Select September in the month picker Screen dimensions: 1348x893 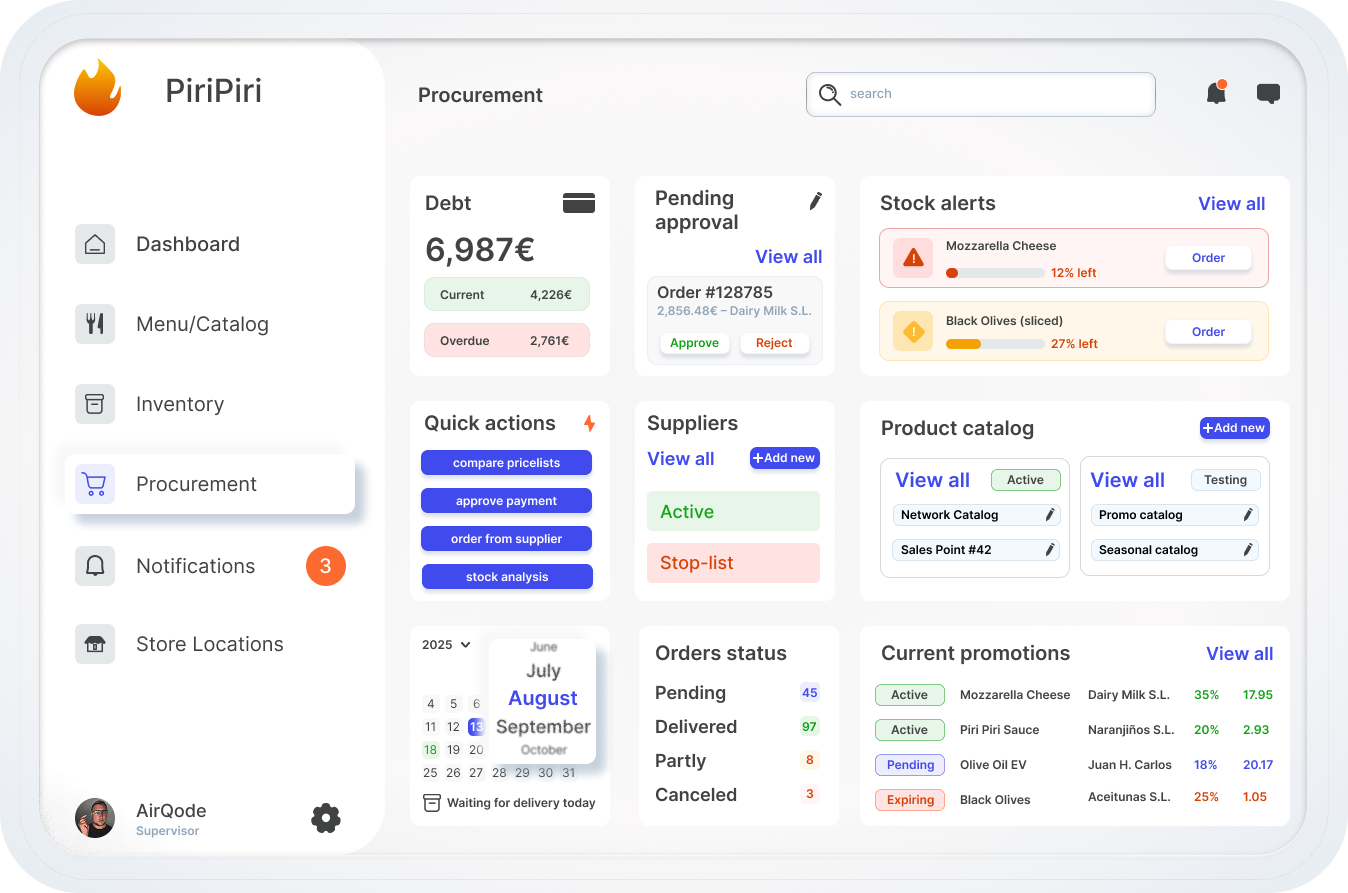543,726
